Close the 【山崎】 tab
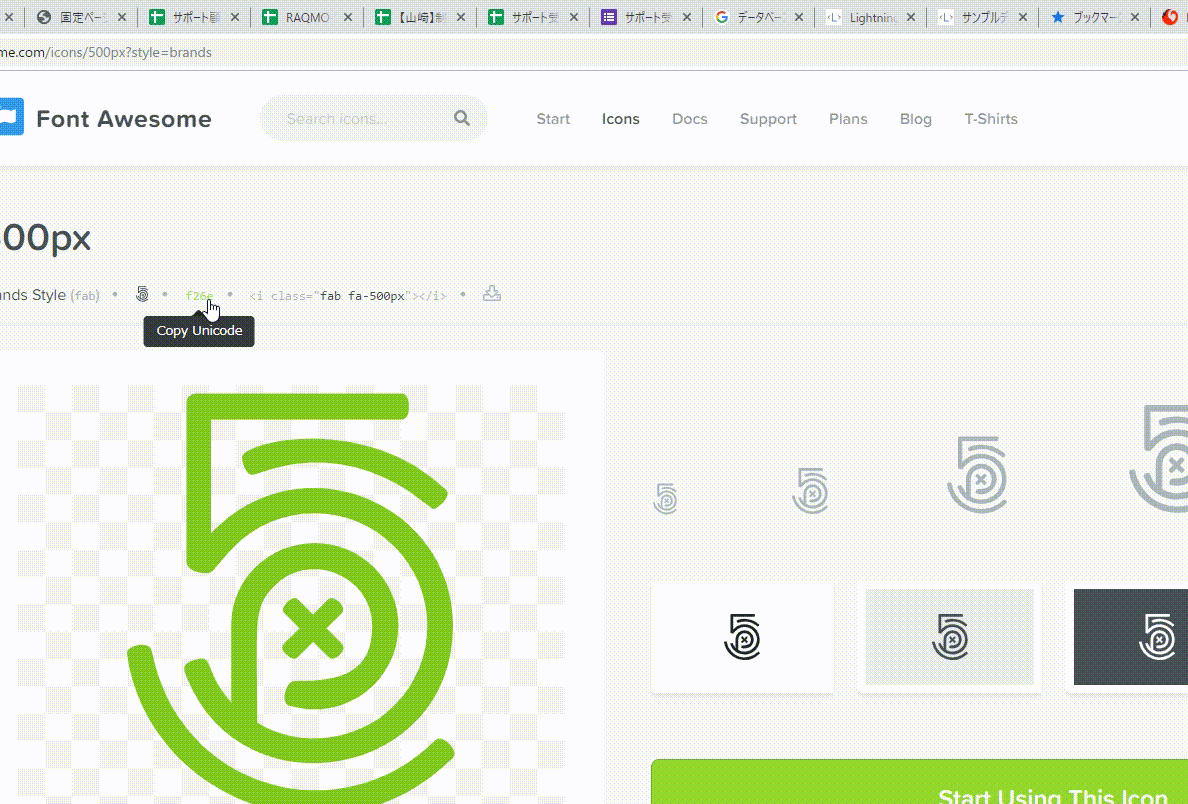1188x804 pixels. point(461,17)
